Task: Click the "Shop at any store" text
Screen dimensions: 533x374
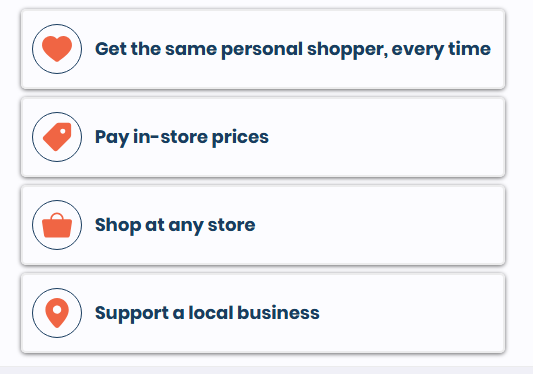Action: [x=175, y=225]
